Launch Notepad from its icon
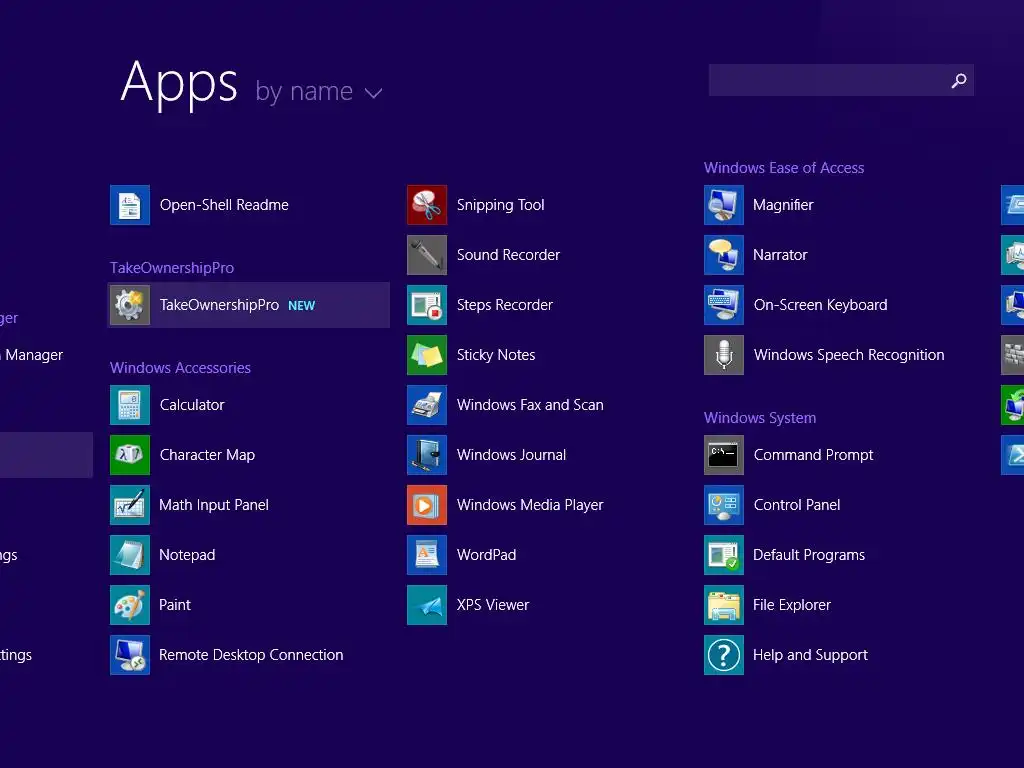 pos(129,555)
